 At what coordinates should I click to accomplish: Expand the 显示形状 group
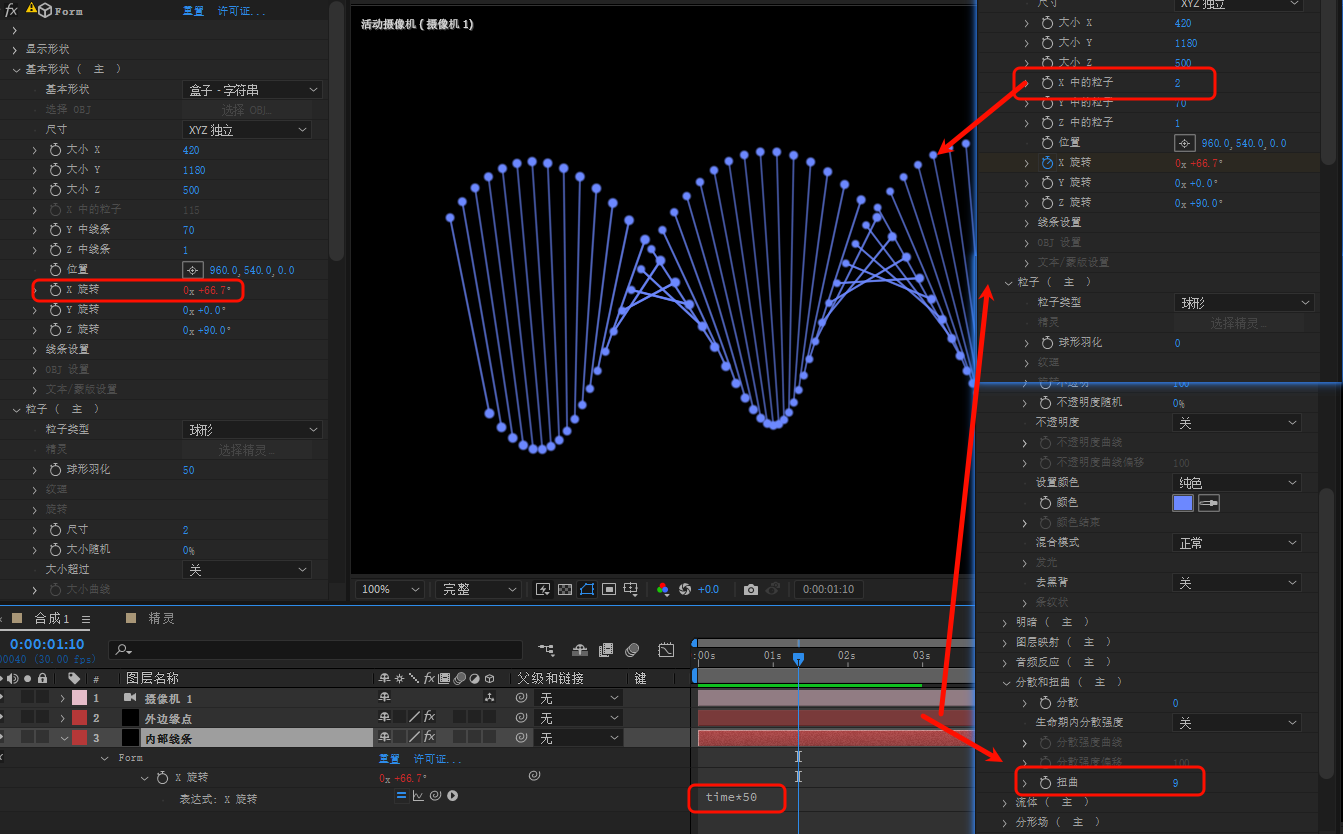click(x=16, y=49)
